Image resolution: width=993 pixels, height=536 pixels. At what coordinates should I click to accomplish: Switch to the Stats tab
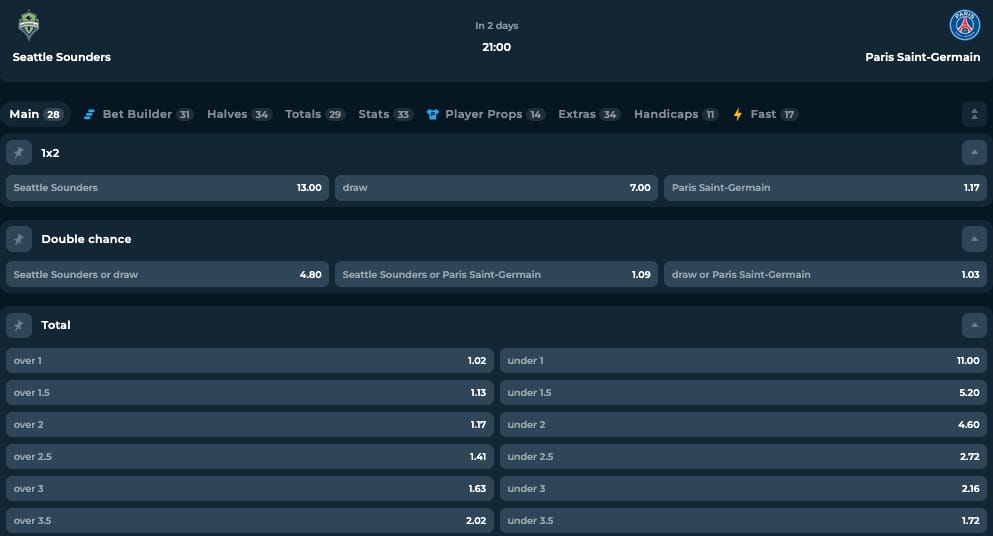385,114
